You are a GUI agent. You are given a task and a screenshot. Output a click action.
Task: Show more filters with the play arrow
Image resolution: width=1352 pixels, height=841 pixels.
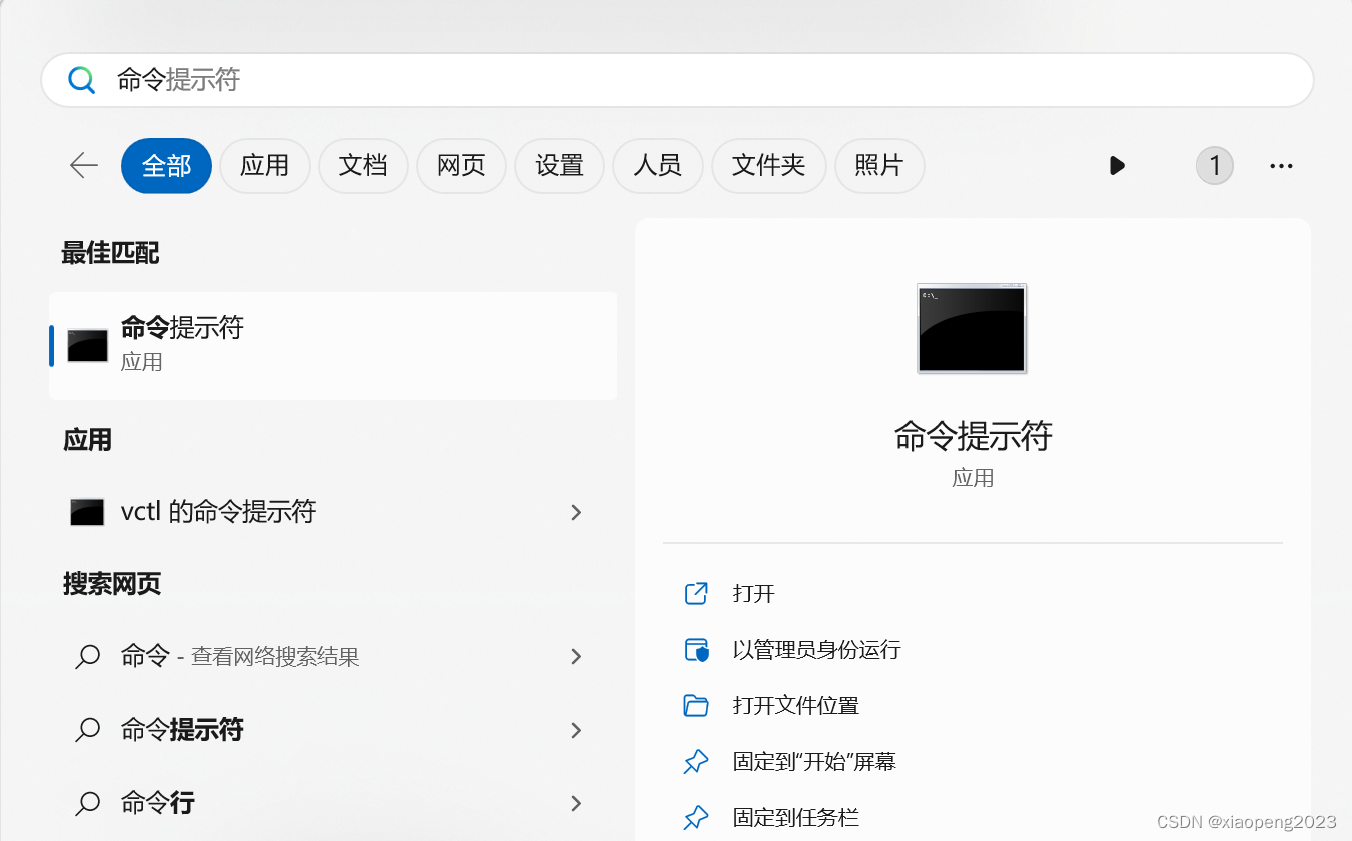click(1117, 166)
